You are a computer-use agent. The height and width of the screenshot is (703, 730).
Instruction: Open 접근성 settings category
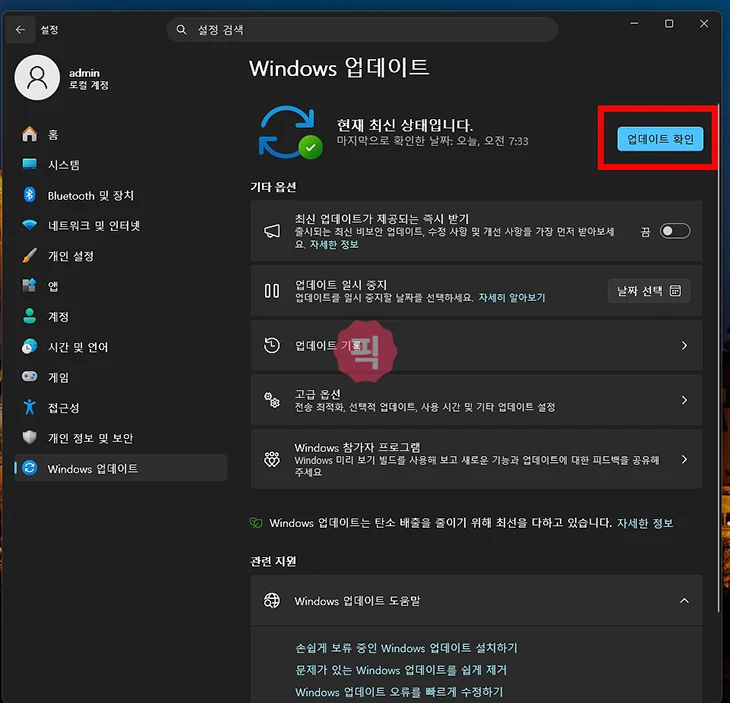tap(121, 407)
